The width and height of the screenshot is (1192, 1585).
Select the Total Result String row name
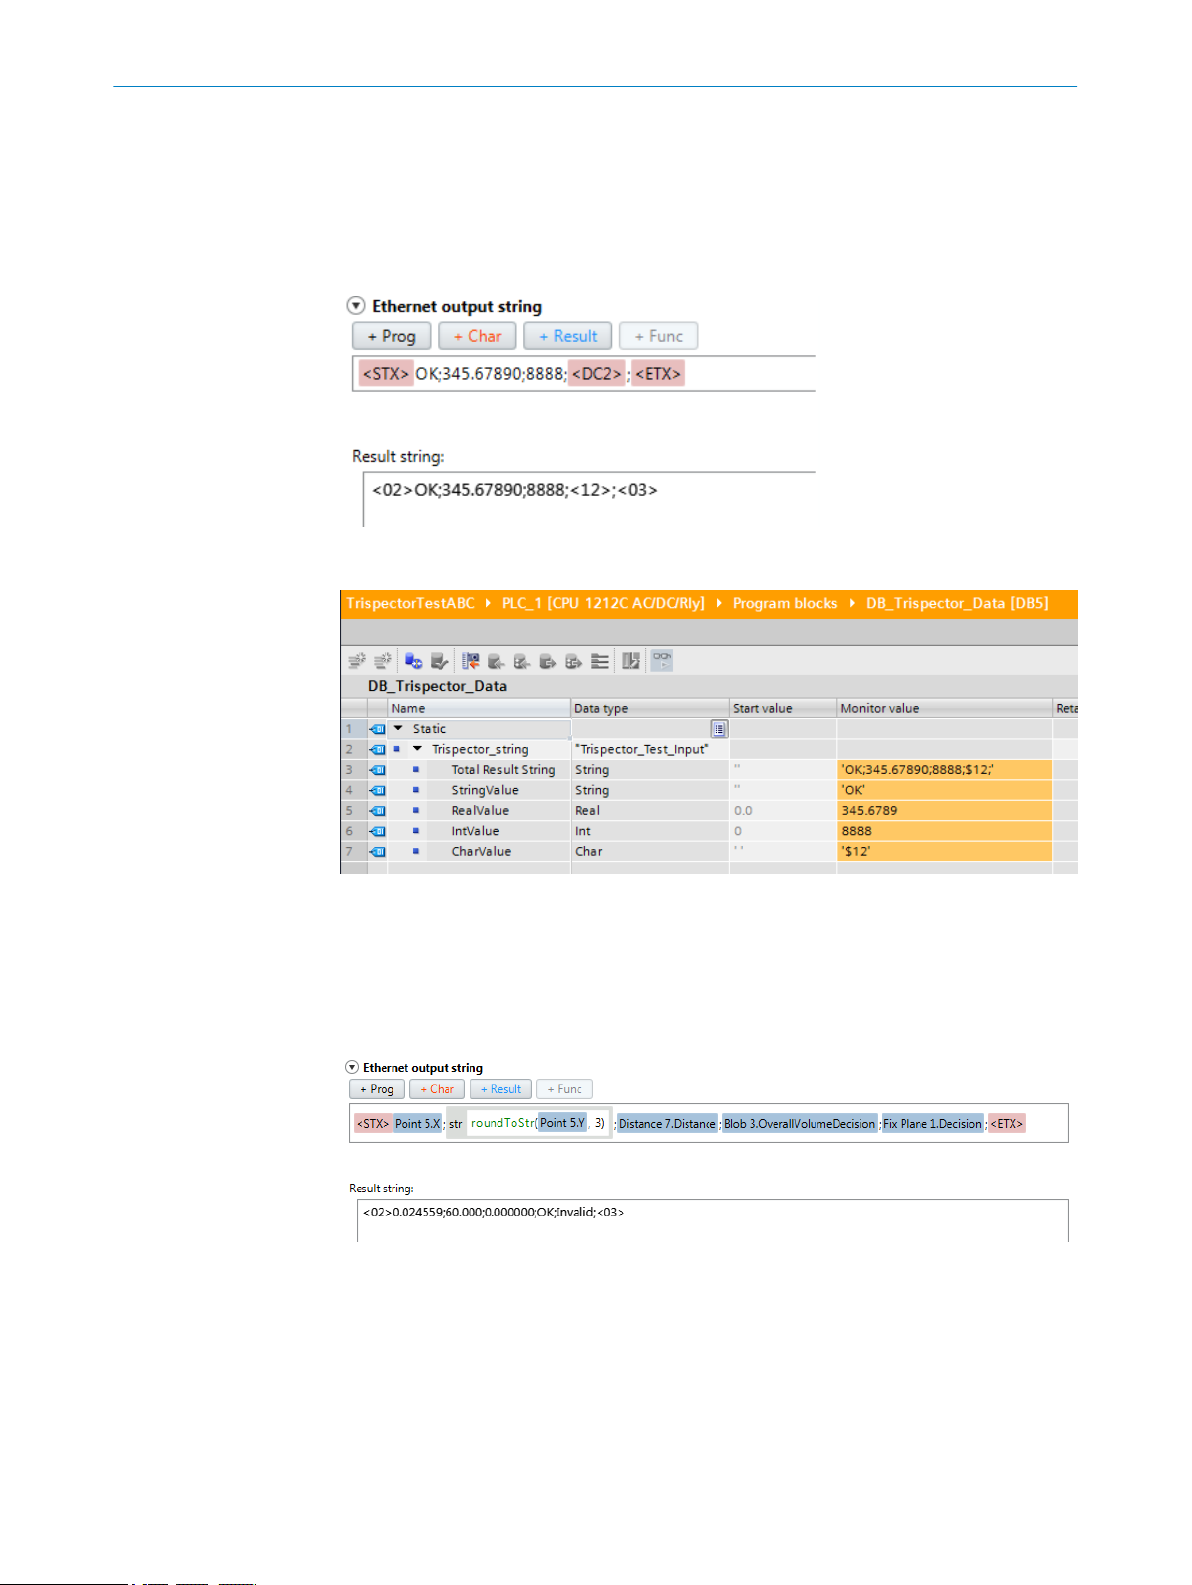click(503, 770)
